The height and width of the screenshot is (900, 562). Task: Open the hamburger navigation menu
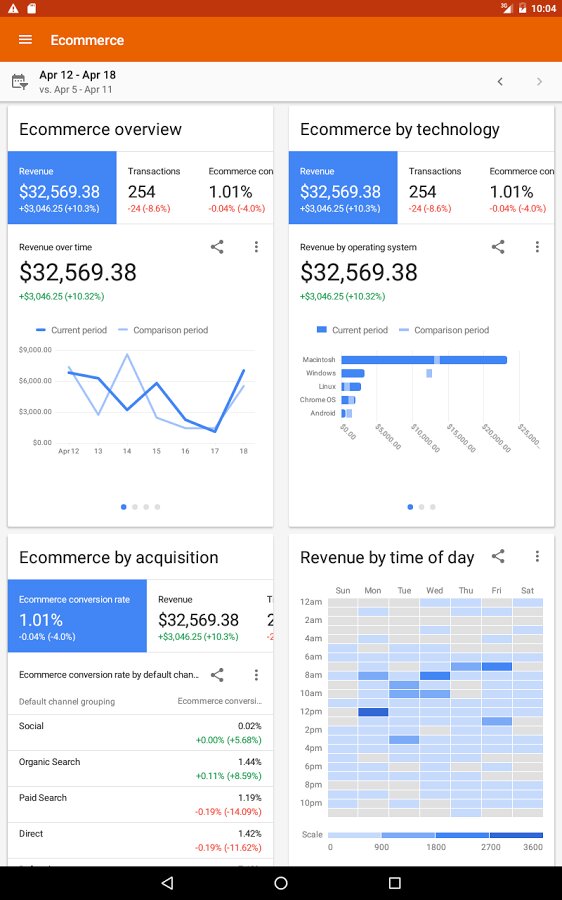tap(25, 40)
